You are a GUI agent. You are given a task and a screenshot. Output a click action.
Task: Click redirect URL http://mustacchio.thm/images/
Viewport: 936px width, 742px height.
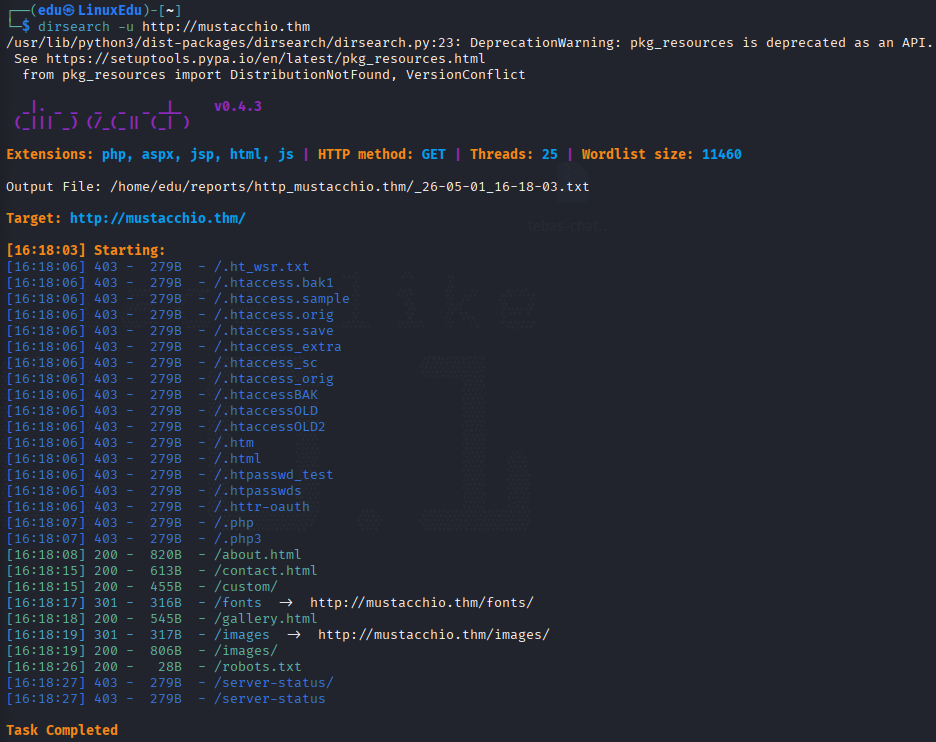point(433,635)
